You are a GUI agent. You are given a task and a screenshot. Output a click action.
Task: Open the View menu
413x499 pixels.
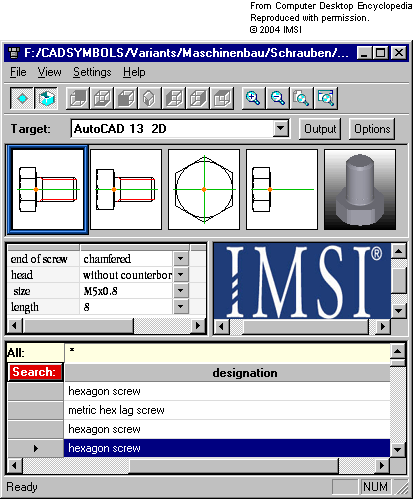pos(49,72)
